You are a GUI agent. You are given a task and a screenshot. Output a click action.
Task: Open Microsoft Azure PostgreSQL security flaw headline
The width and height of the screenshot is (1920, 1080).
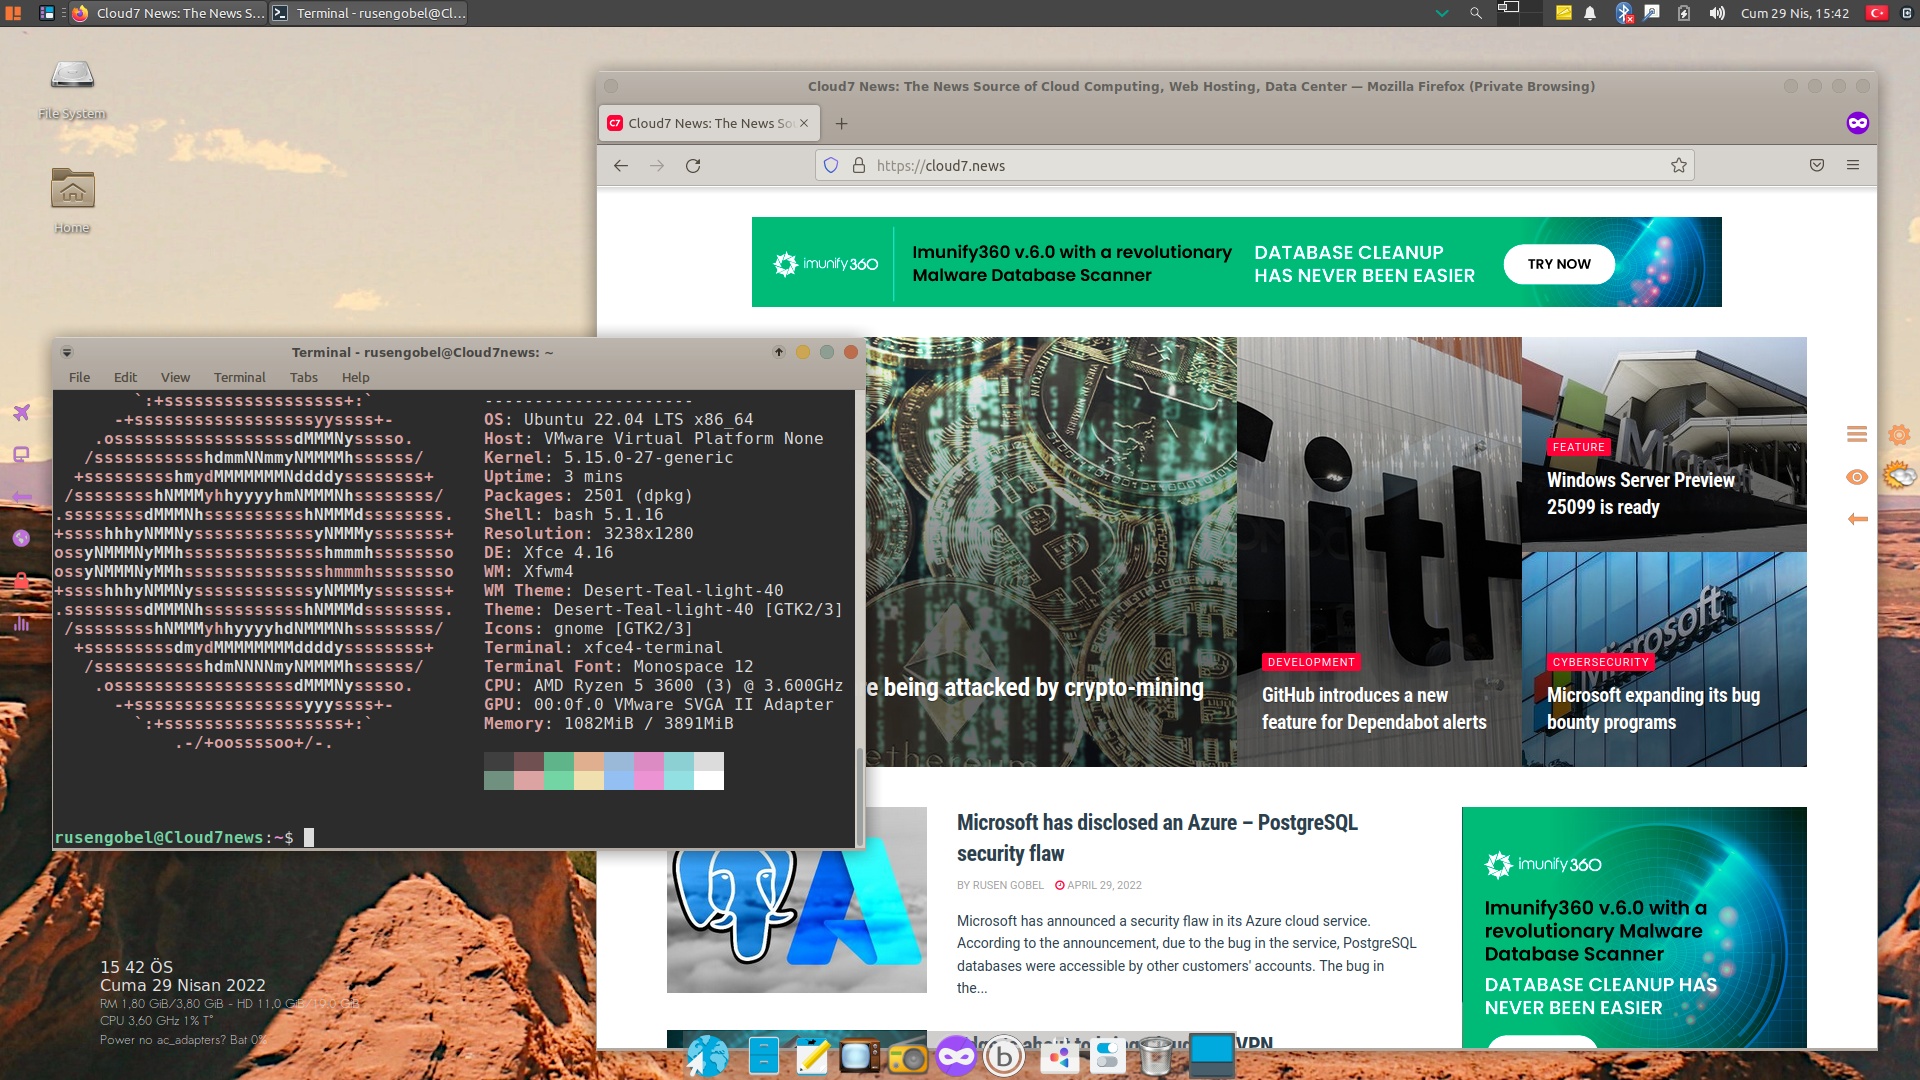click(x=1157, y=837)
